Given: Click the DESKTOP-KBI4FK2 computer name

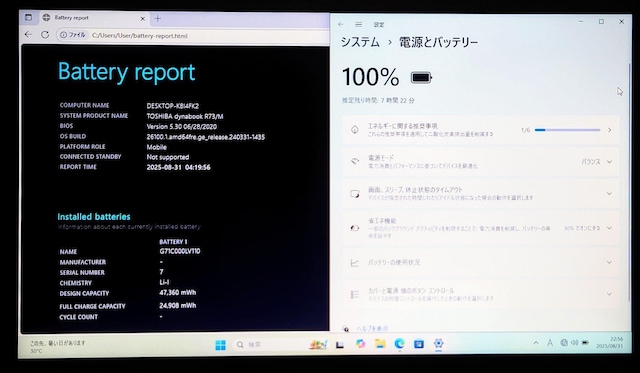Looking at the screenshot, I should click(x=173, y=106).
